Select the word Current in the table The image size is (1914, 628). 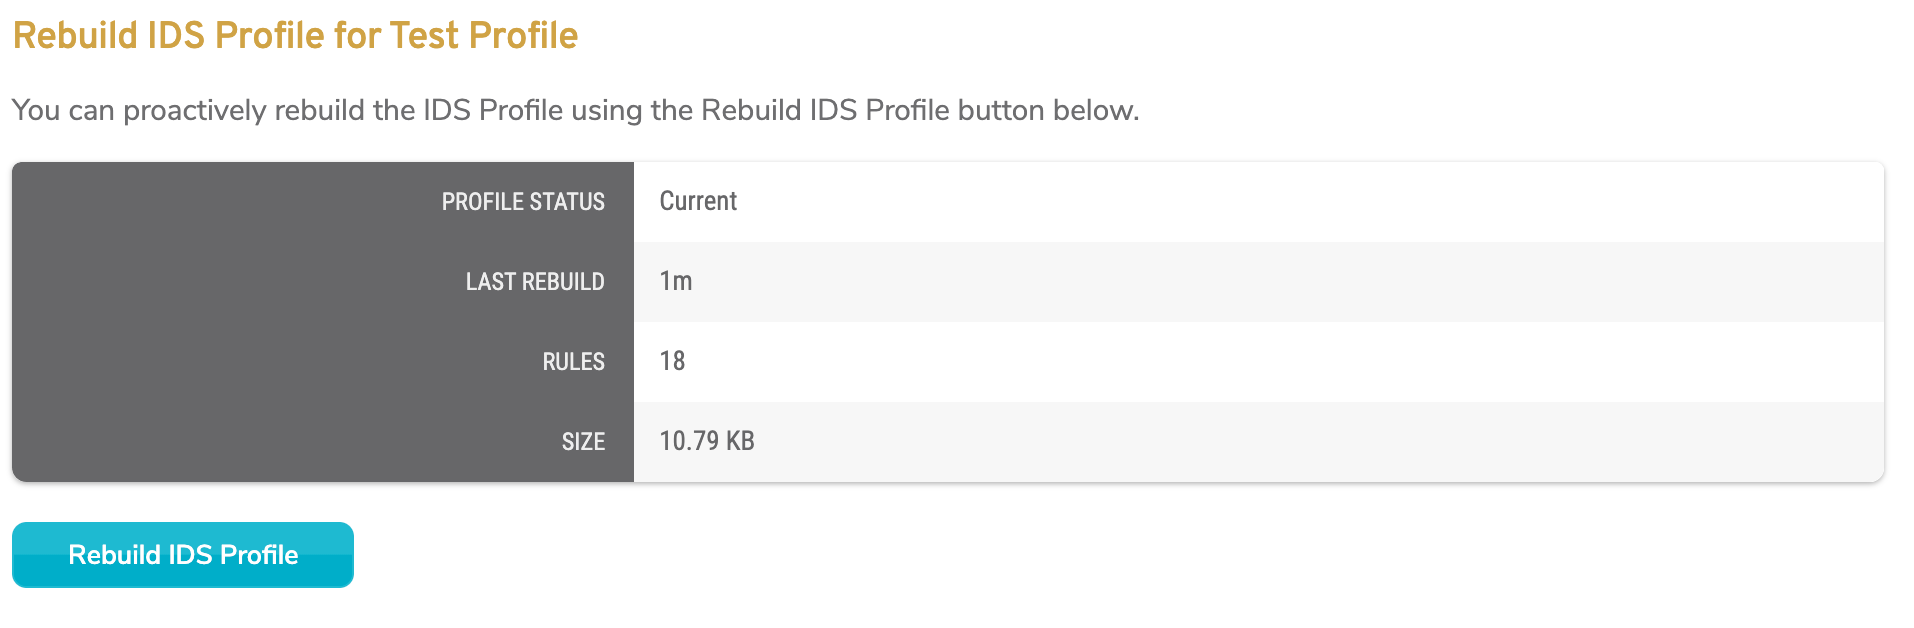[698, 201]
